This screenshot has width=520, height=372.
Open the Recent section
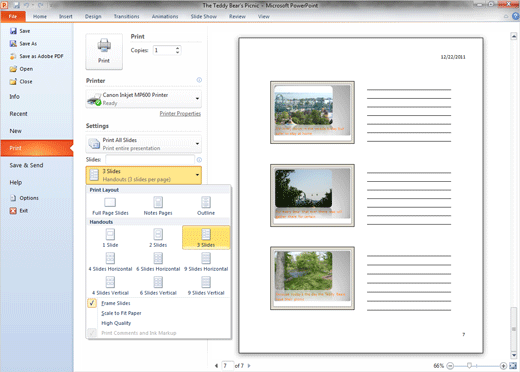18,114
